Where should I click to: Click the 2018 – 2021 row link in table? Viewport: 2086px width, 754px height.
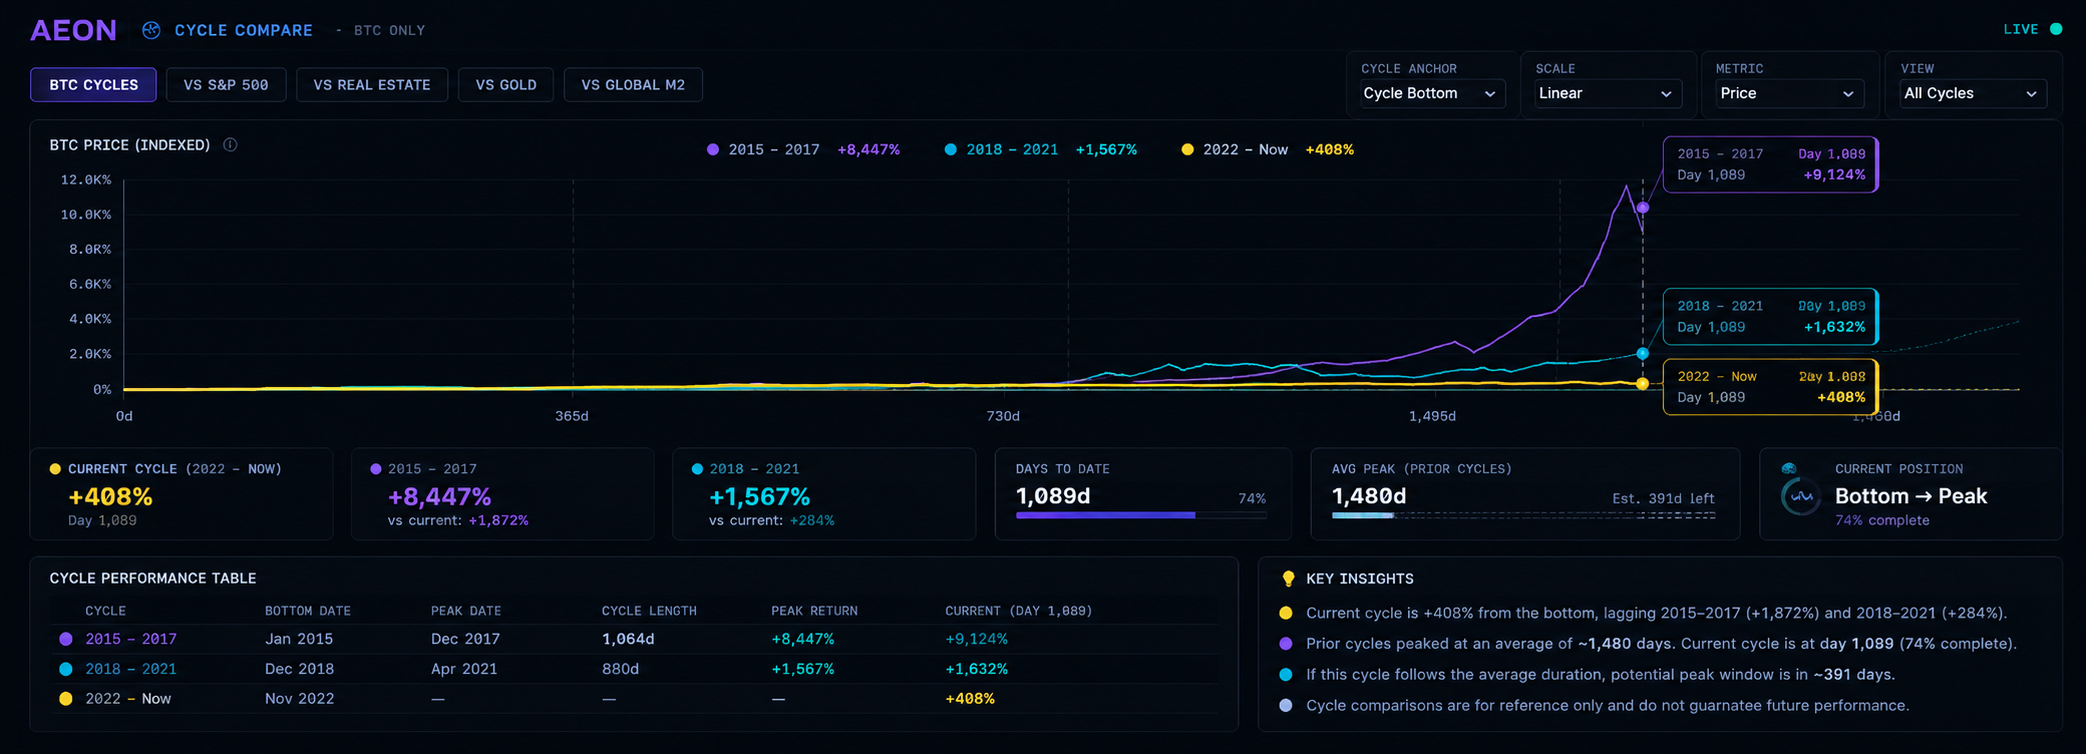pyautogui.click(x=131, y=669)
